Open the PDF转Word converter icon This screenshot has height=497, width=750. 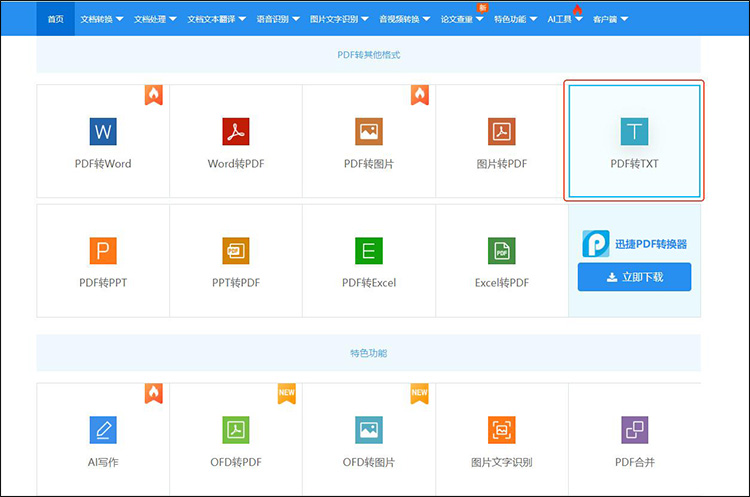(x=103, y=132)
